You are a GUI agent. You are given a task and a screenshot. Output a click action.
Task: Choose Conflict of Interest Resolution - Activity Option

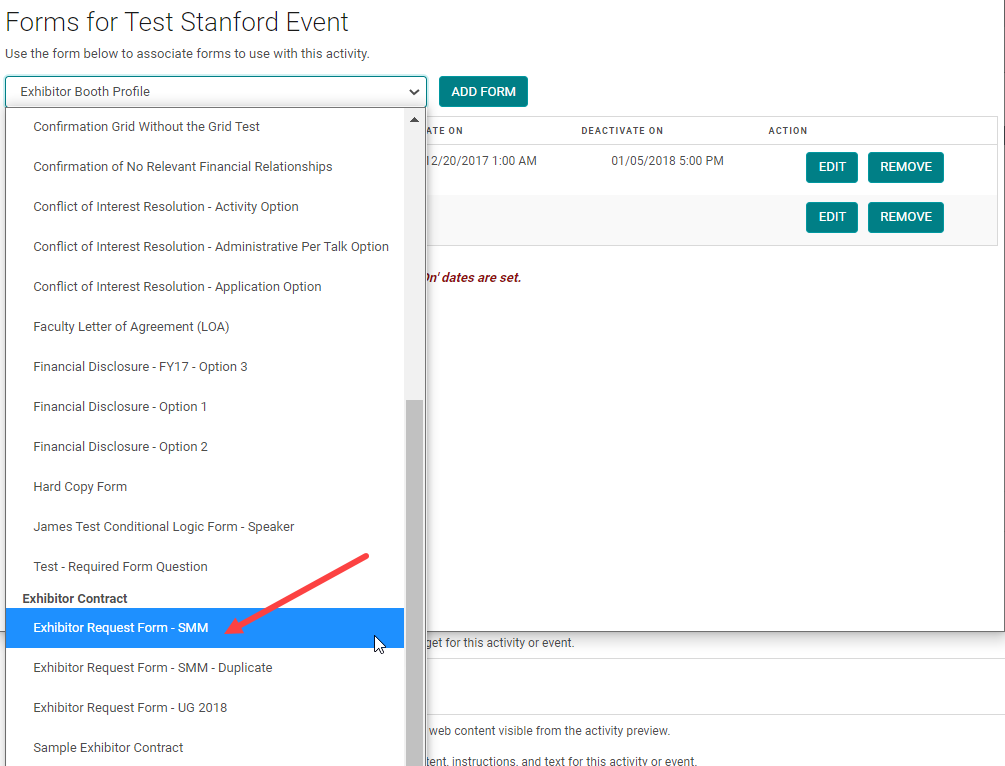click(165, 207)
